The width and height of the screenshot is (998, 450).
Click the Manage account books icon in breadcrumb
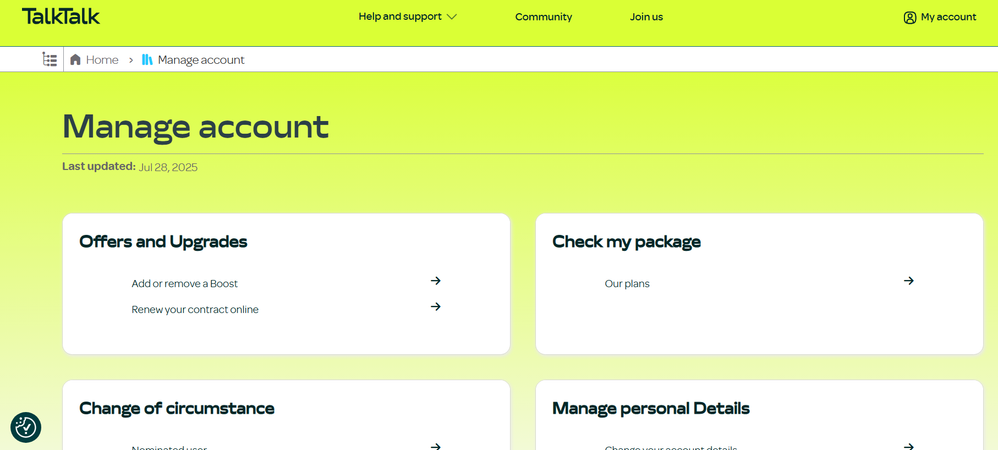click(147, 60)
